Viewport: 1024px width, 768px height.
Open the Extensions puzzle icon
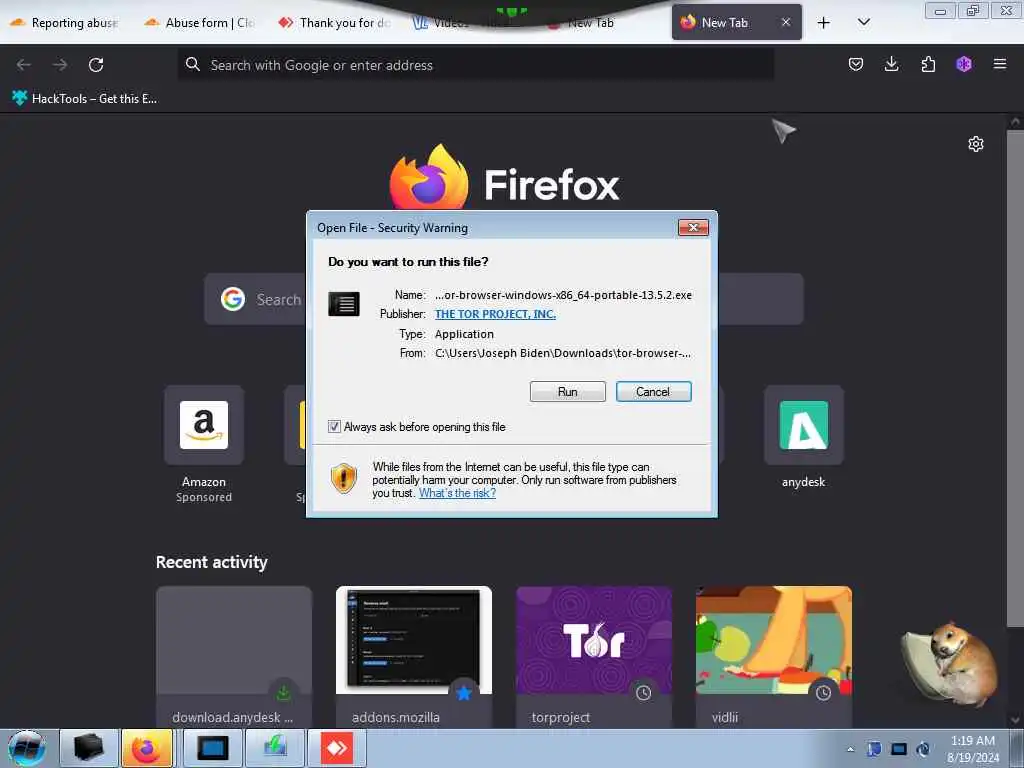928,64
